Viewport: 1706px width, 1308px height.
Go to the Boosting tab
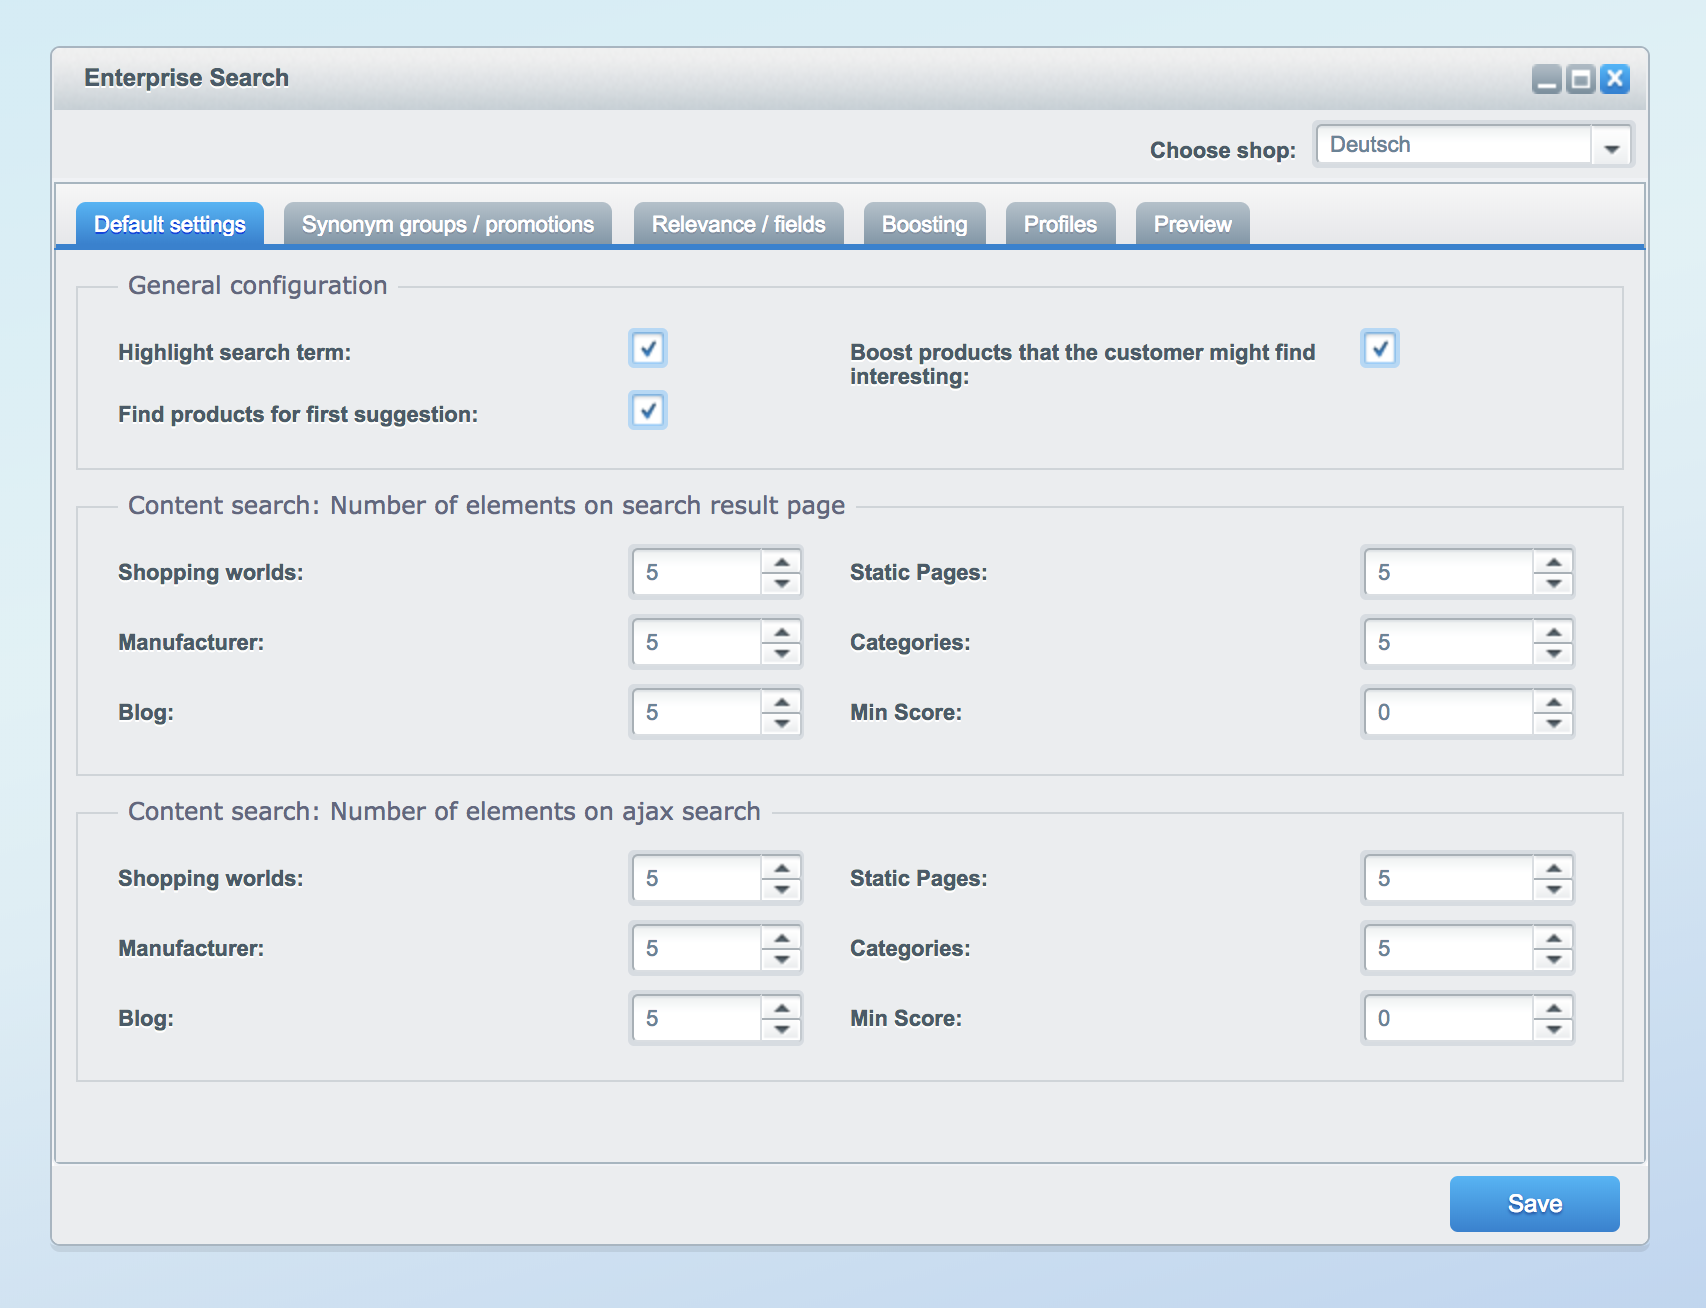[x=924, y=225]
